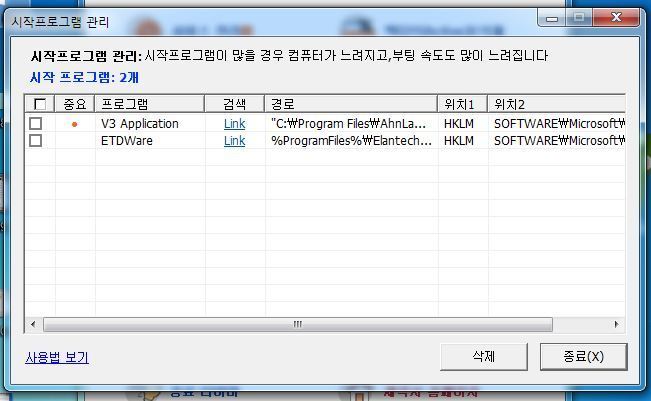651x401 pixels.
Task: Check the V3 Application row checkbox
Action: pyautogui.click(x=36, y=123)
